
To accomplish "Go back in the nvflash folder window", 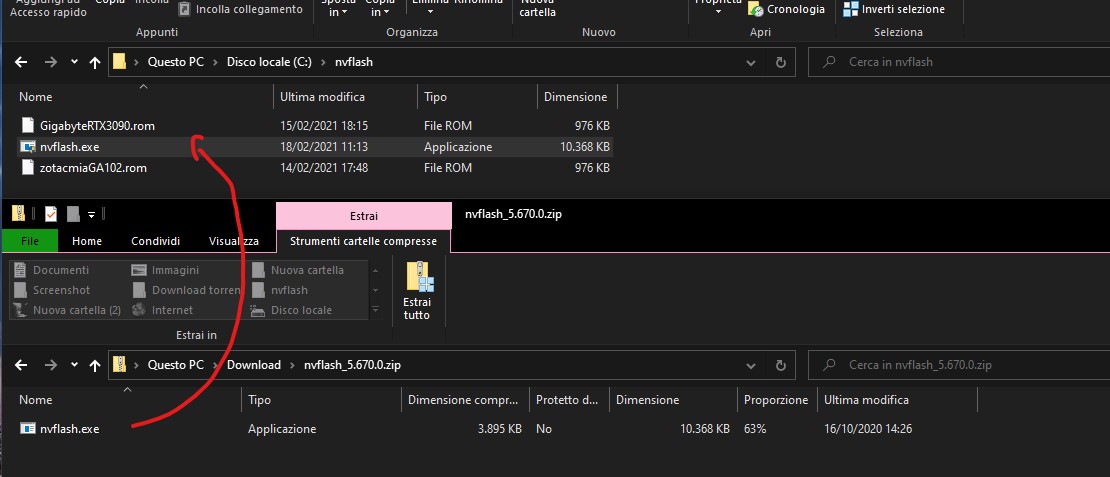I will [21, 62].
